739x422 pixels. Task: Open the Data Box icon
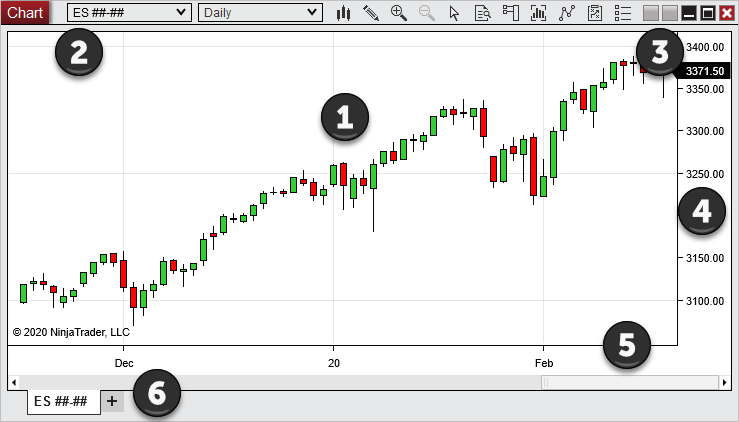point(483,13)
